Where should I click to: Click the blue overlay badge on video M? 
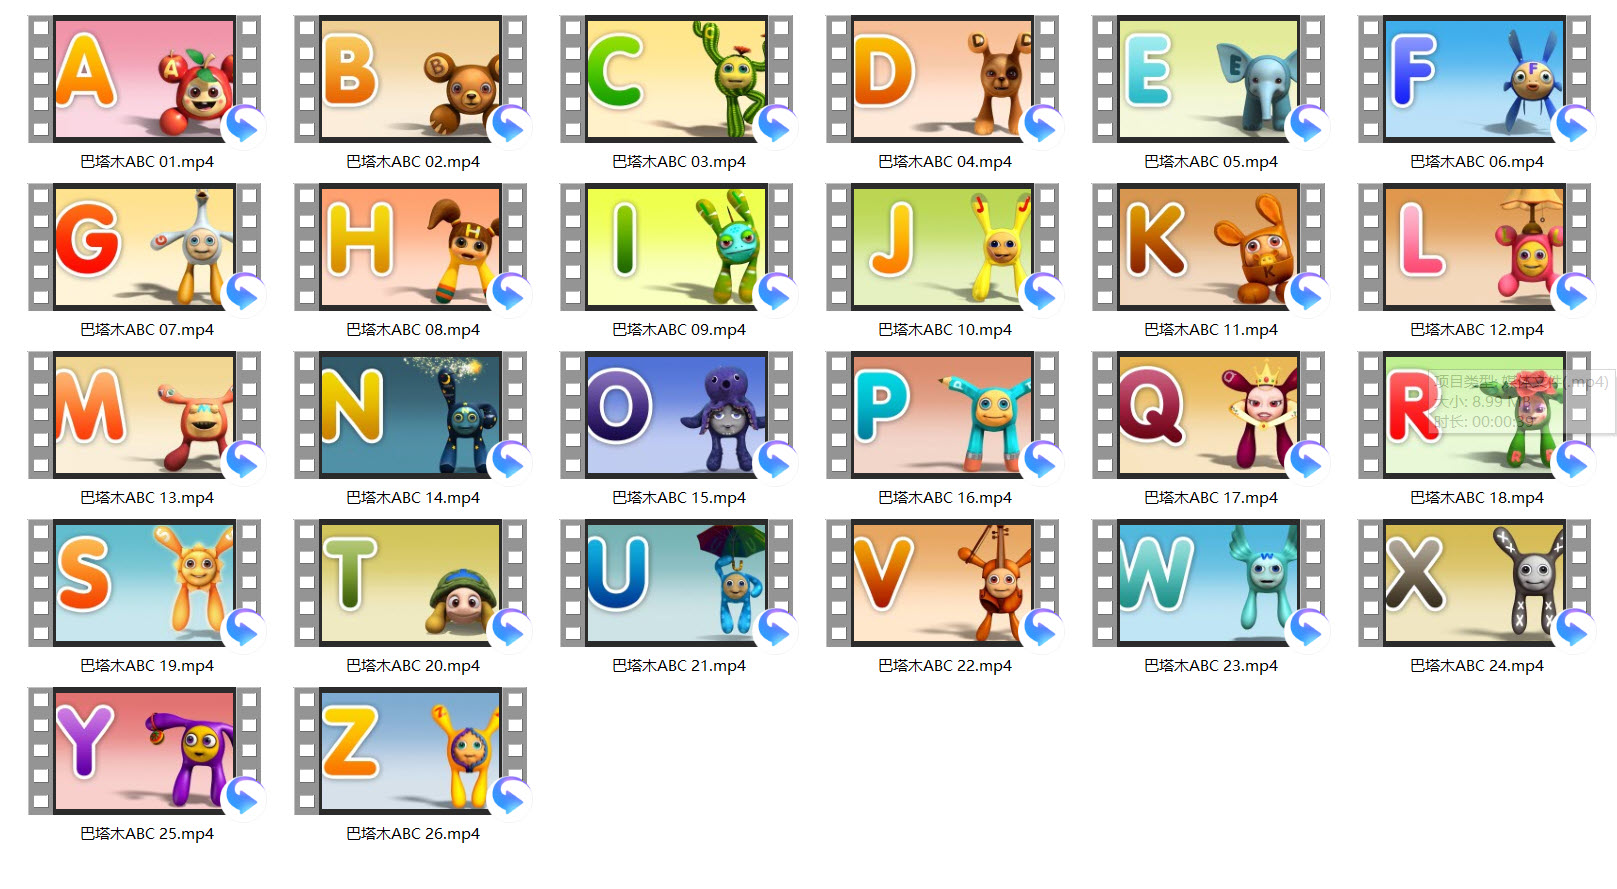click(x=245, y=462)
